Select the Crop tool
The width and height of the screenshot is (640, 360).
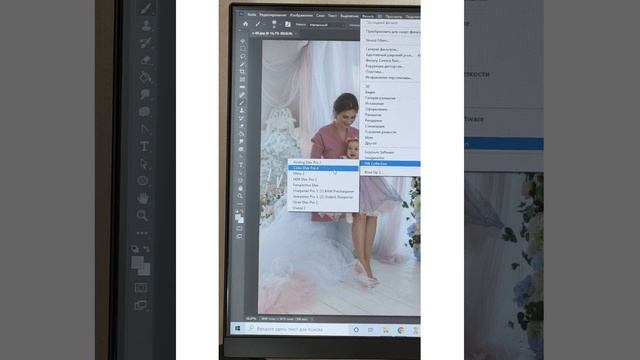(x=242, y=72)
